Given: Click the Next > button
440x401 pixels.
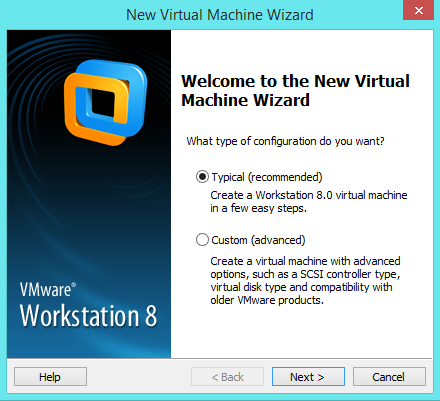Looking at the screenshot, I should [308, 377].
